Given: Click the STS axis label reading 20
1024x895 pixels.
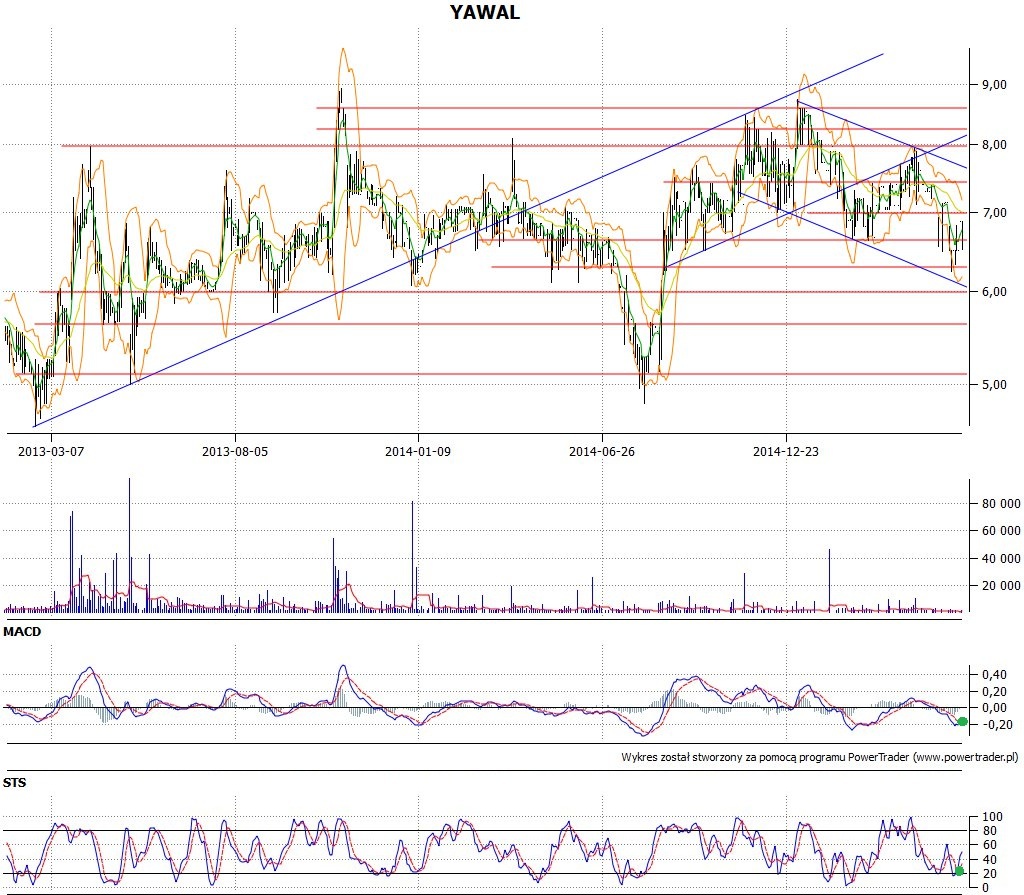Looking at the screenshot, I should click(990, 873).
